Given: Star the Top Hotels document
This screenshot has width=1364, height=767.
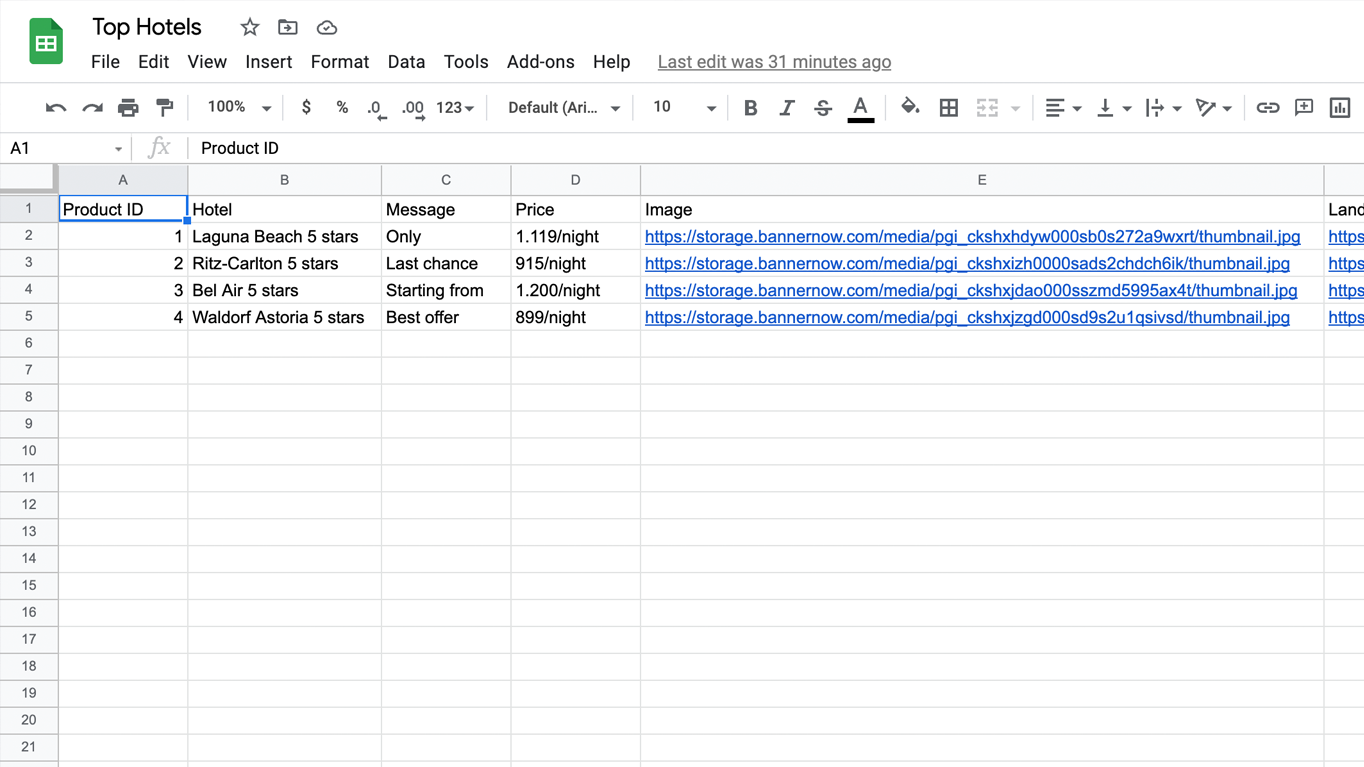Looking at the screenshot, I should click(x=250, y=28).
